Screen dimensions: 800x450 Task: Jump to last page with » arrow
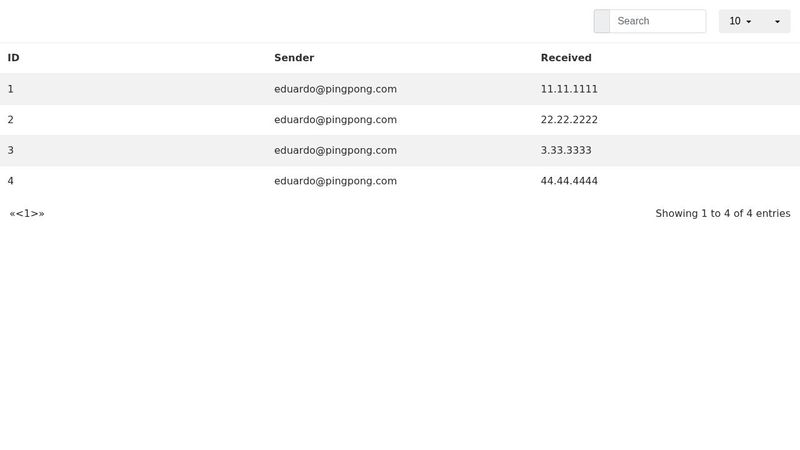point(42,214)
